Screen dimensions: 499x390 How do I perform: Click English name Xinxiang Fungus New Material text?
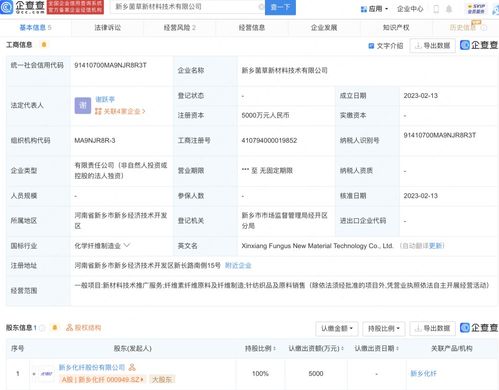317,246
